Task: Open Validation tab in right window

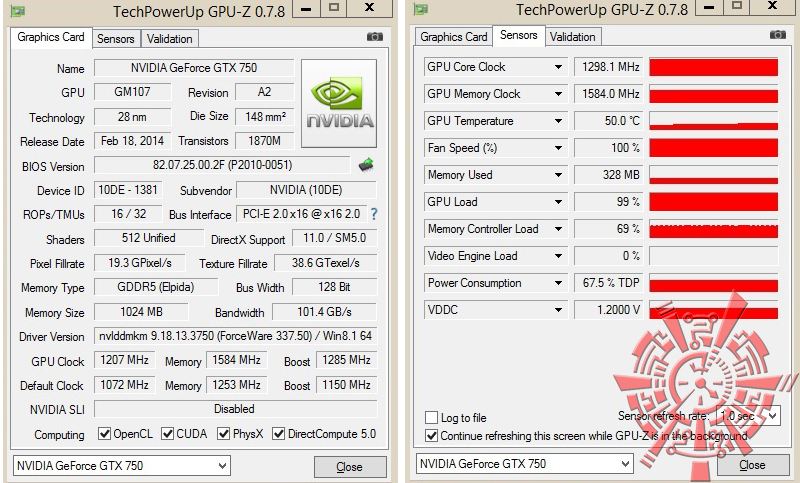Action: click(x=572, y=37)
